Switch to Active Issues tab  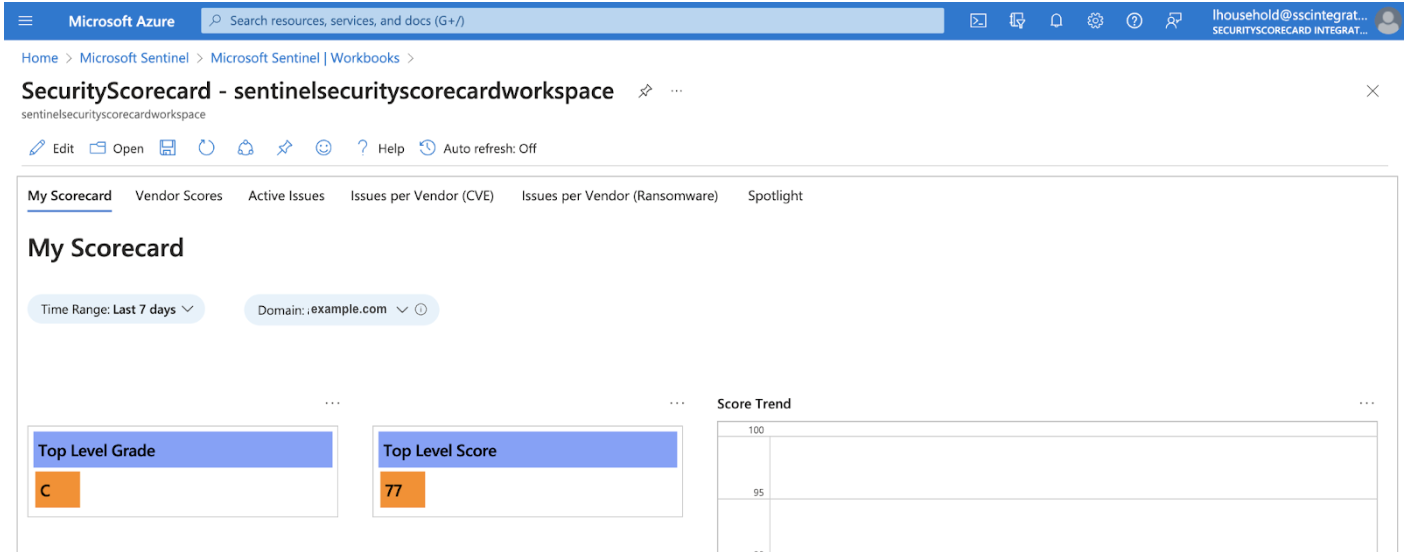[286, 196]
